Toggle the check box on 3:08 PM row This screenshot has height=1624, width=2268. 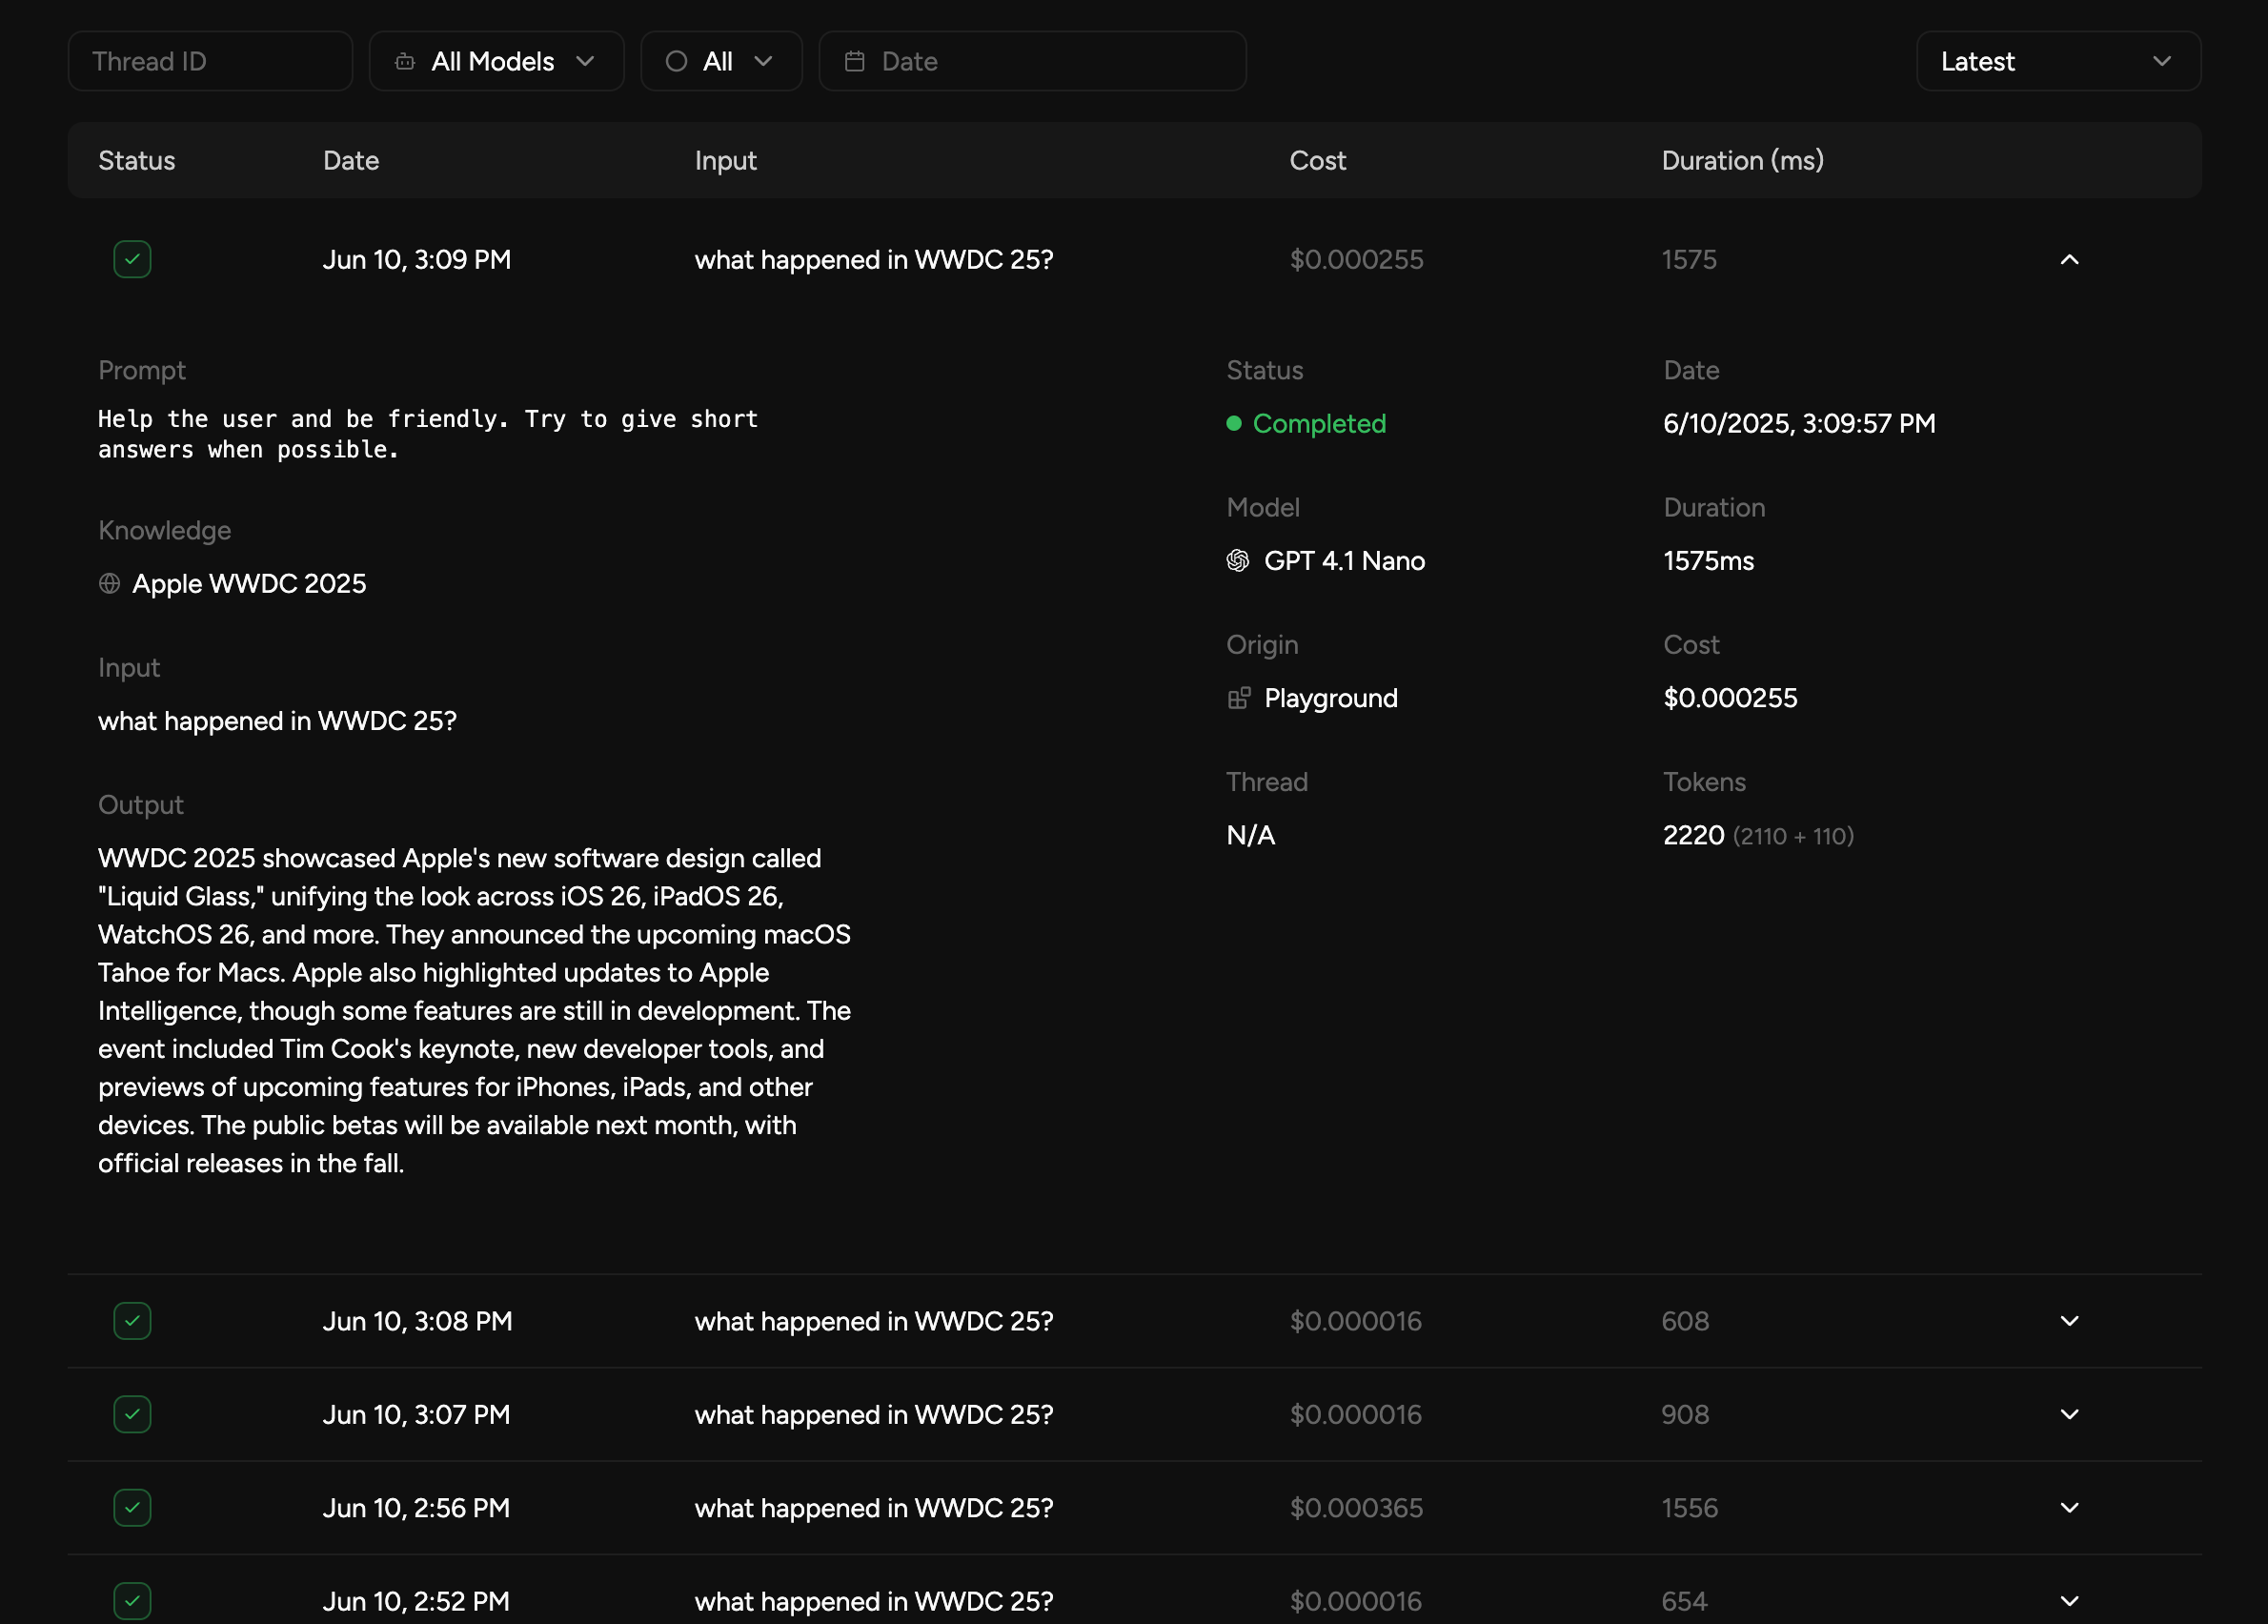coord(132,1321)
